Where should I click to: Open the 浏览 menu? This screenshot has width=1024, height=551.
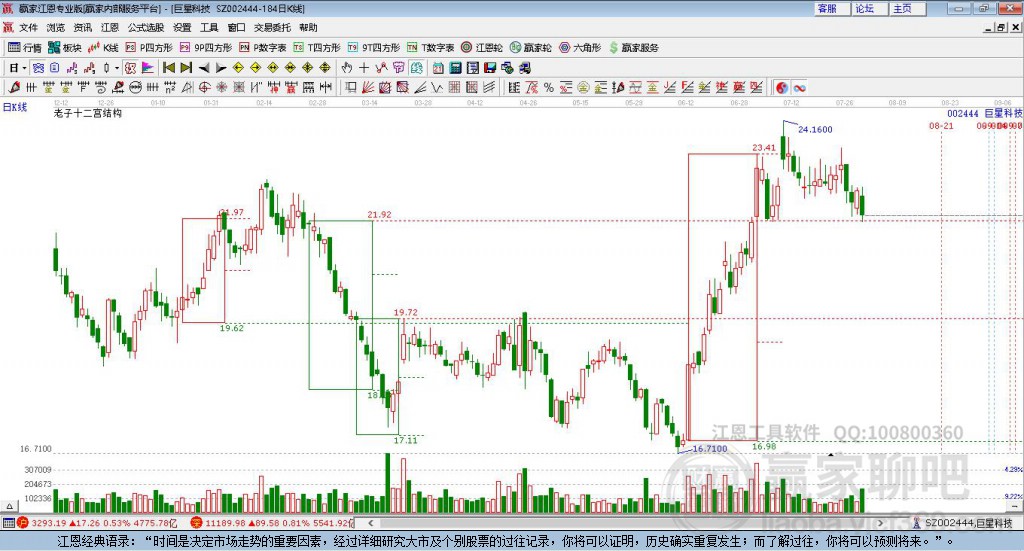point(56,27)
